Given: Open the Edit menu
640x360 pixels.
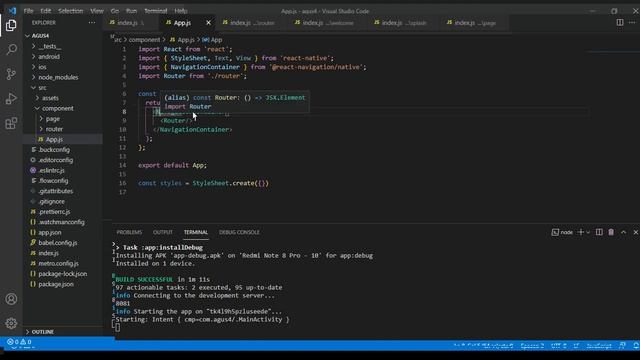Looking at the screenshot, I should point(46,11).
